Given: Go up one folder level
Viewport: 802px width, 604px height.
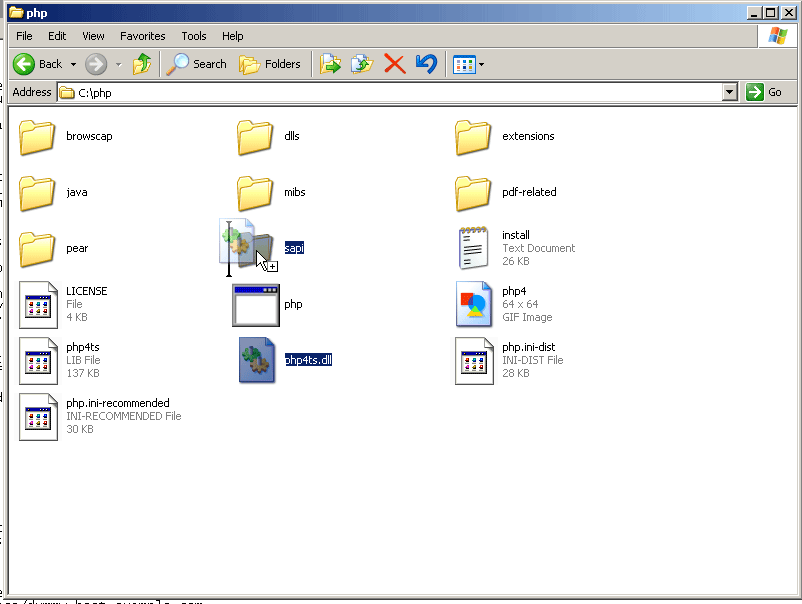Looking at the screenshot, I should pyautogui.click(x=142, y=64).
